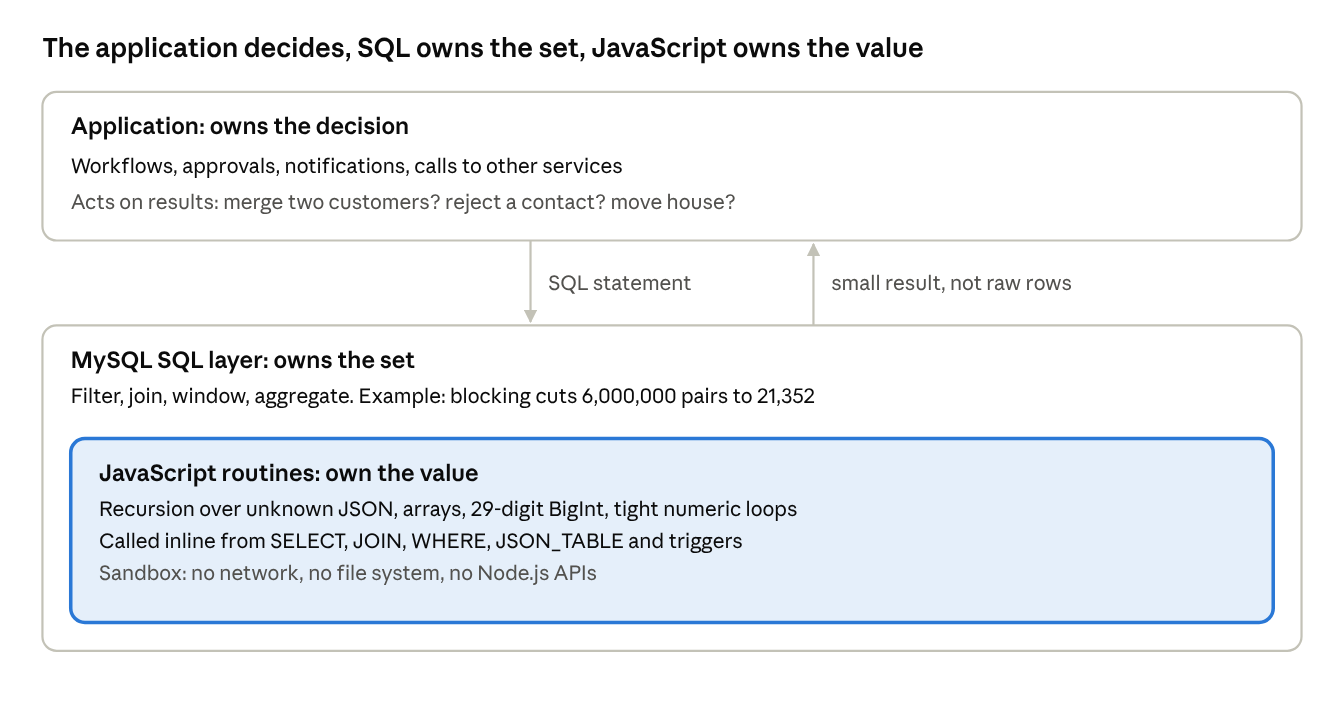This screenshot has height=706, width=1344.
Task: Select the 'Filter, join, window, aggregate' example line
Action: [x=443, y=396]
